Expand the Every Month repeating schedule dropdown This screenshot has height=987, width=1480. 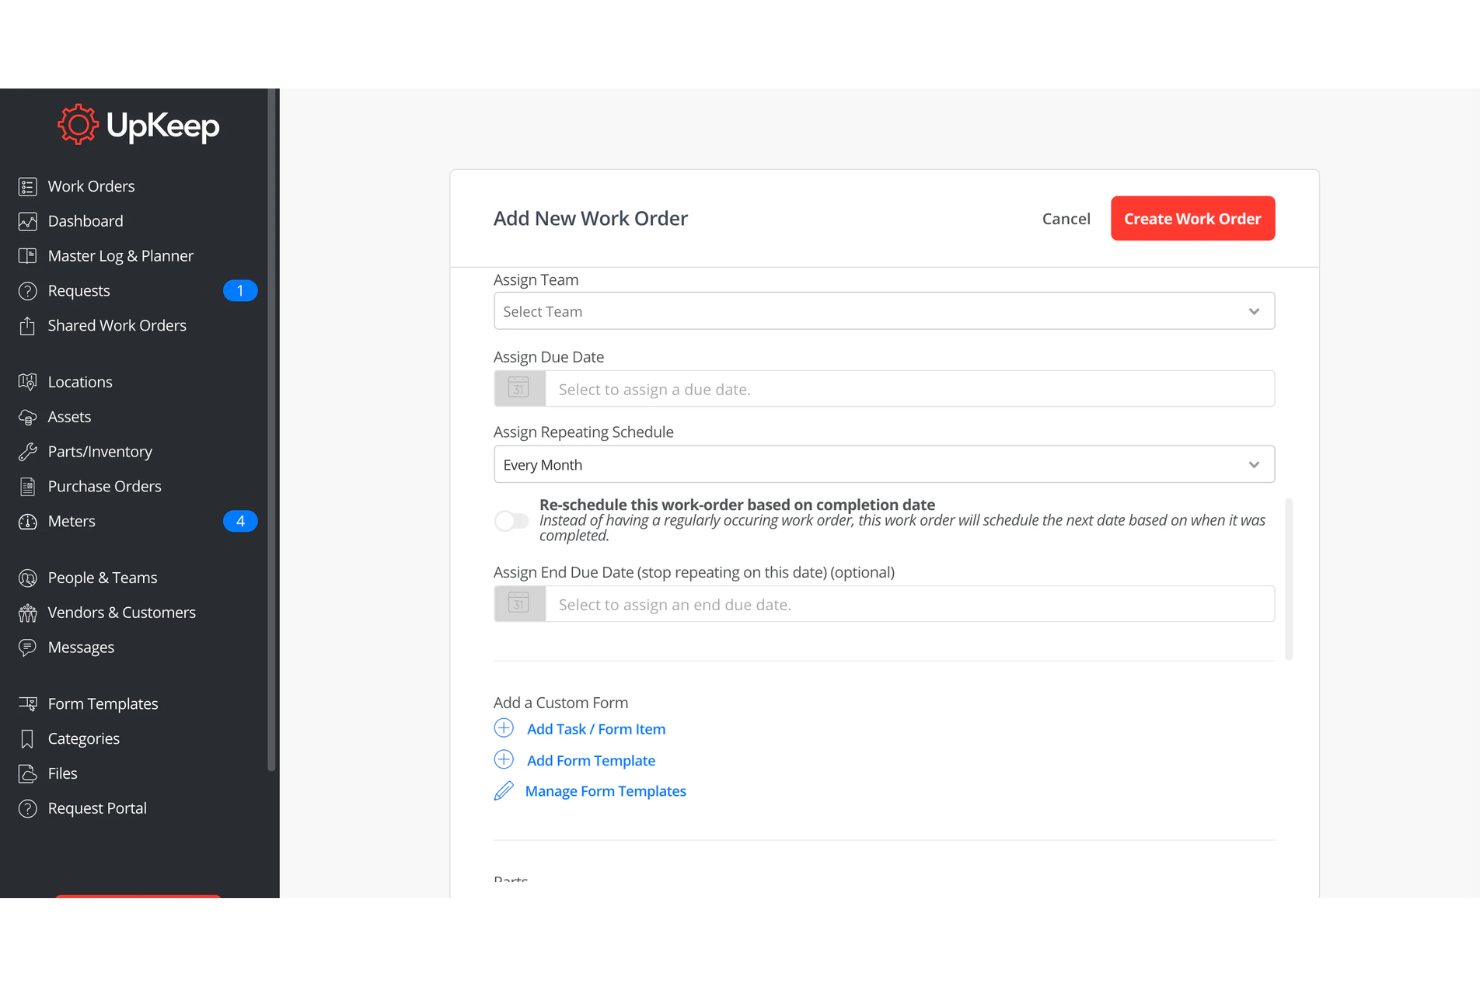(1254, 464)
